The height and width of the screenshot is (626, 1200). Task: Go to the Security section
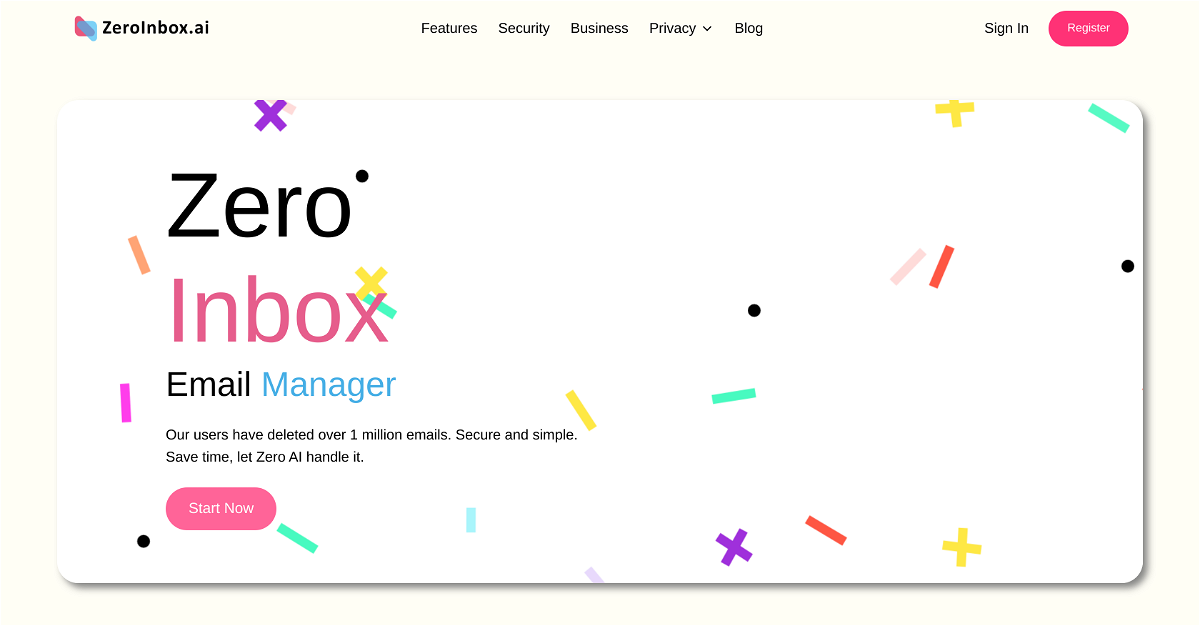524,28
